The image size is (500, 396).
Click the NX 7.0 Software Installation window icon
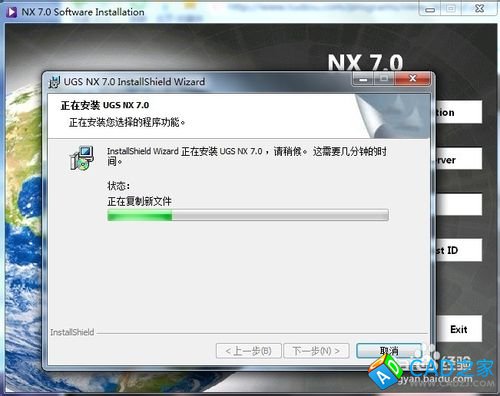tap(12, 12)
